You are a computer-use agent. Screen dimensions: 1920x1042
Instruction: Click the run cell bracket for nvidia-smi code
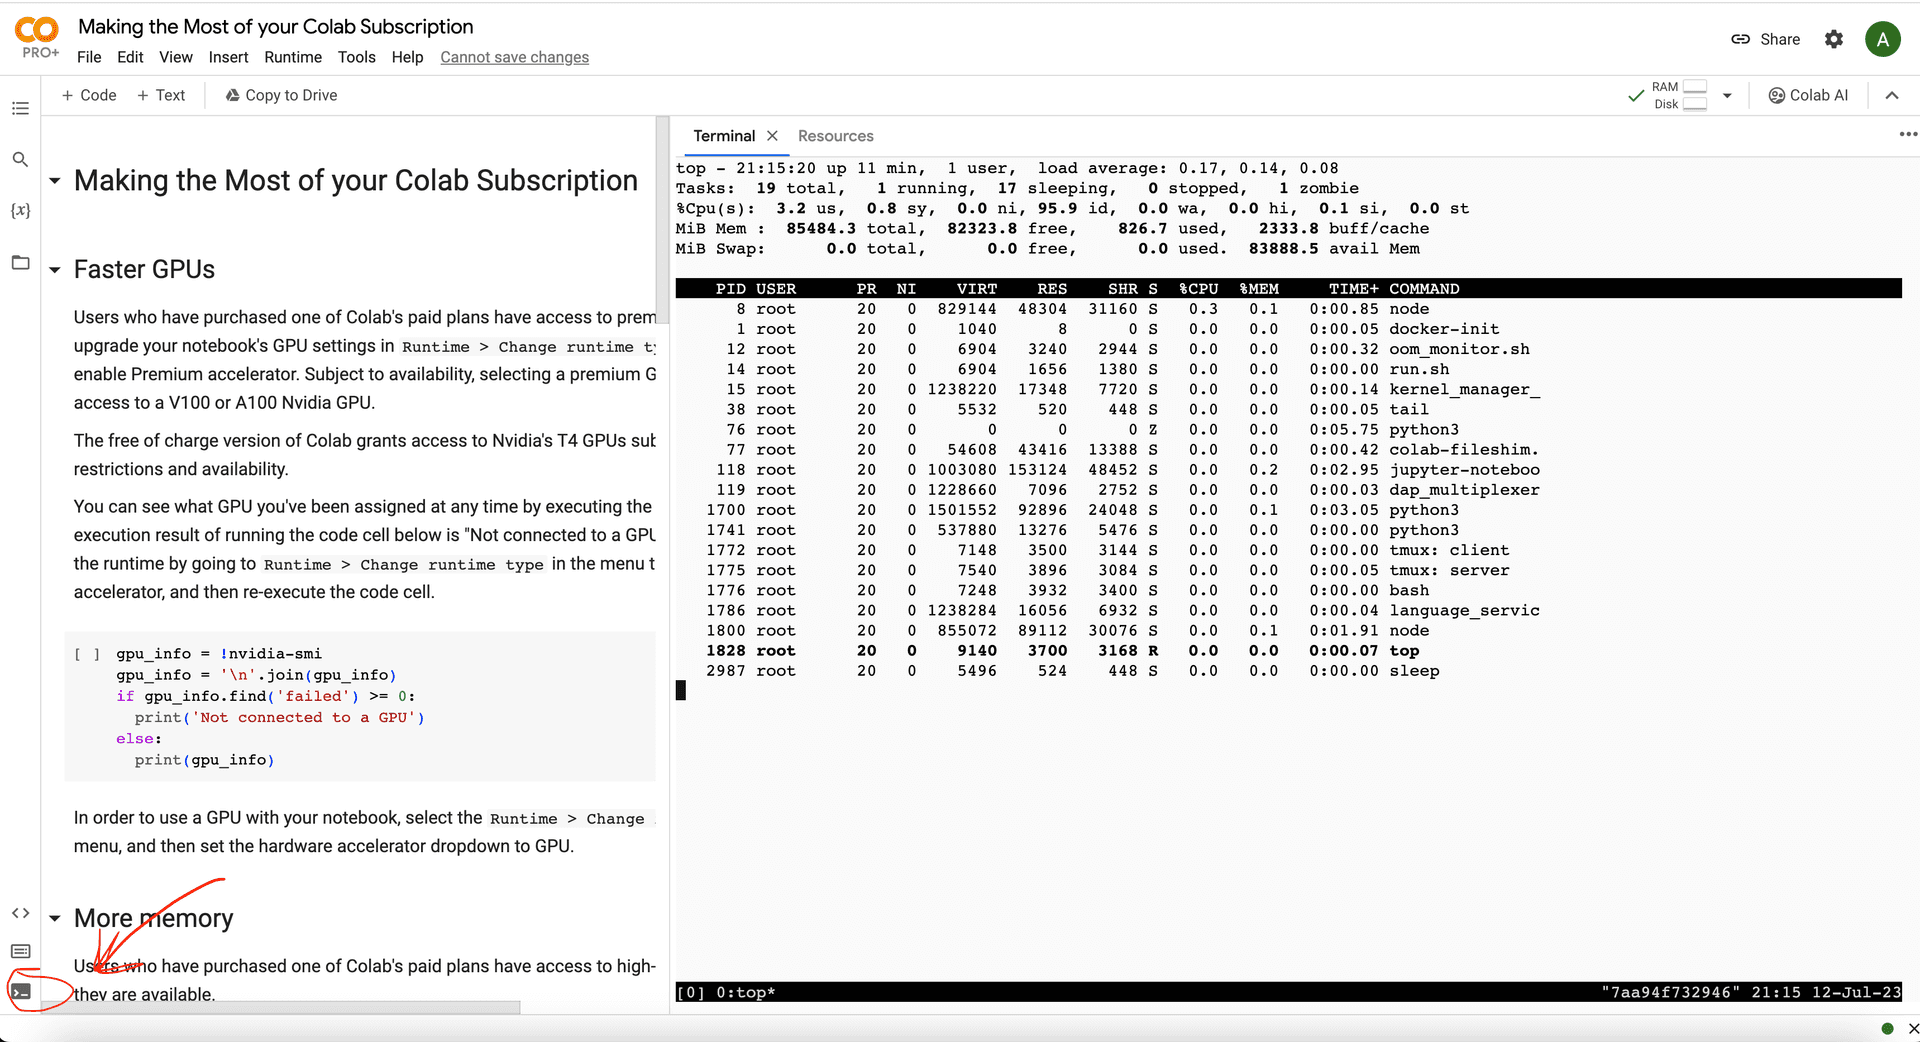tap(87, 654)
